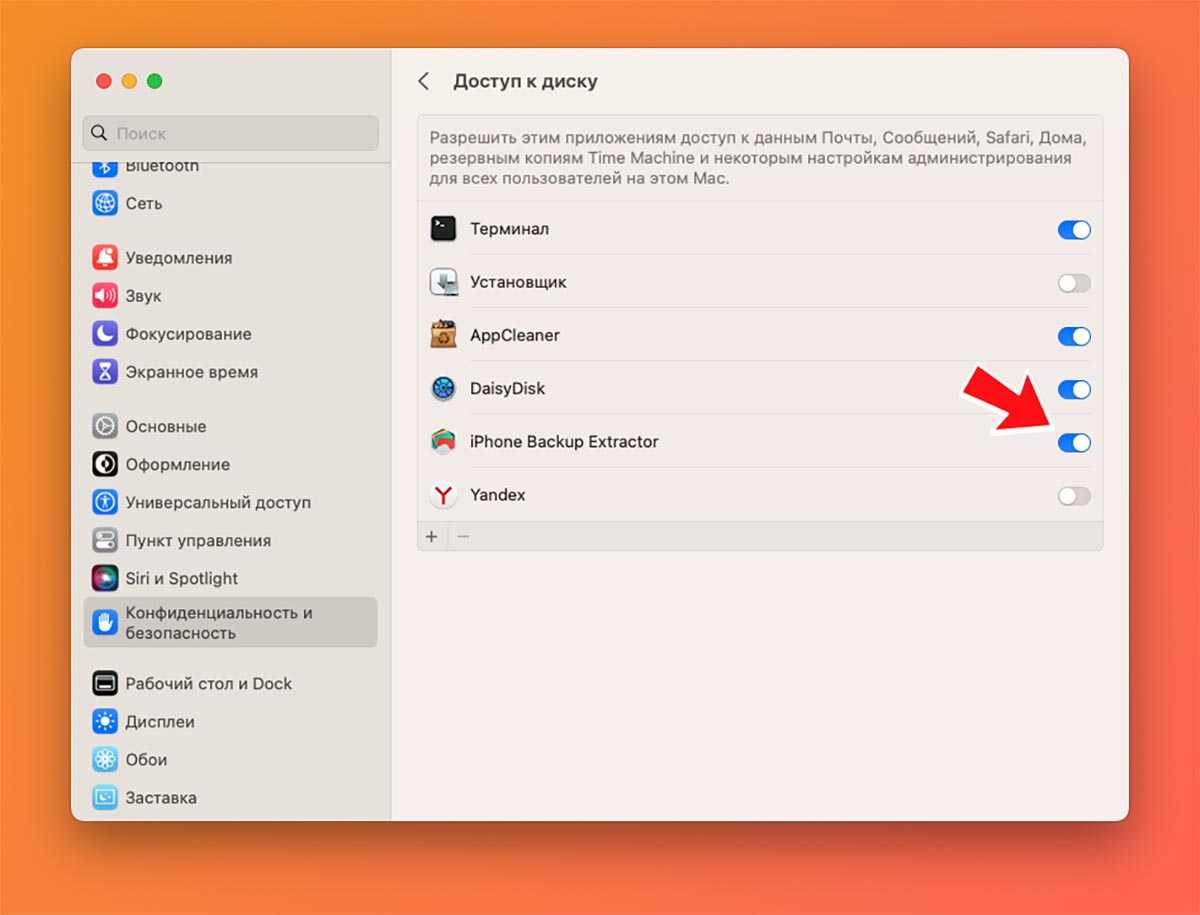Select Конфиденциальность и безопасность in sidebar
The height and width of the screenshot is (915, 1200).
click(230, 622)
